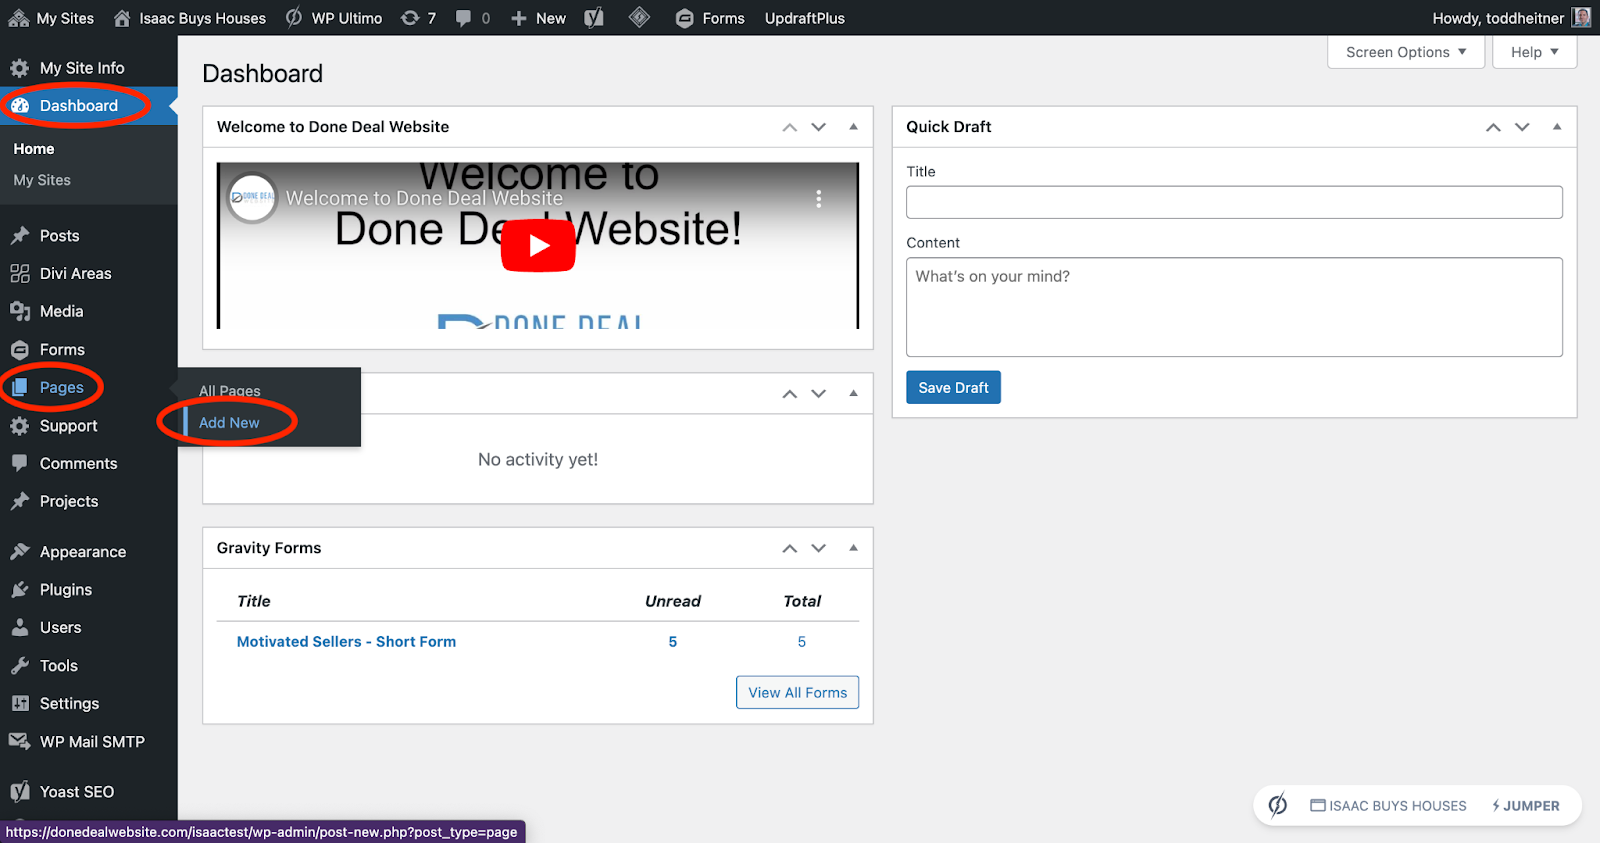The width and height of the screenshot is (1600, 843).
Task: Click the Done Deal channel logo on video
Action: pos(252,198)
